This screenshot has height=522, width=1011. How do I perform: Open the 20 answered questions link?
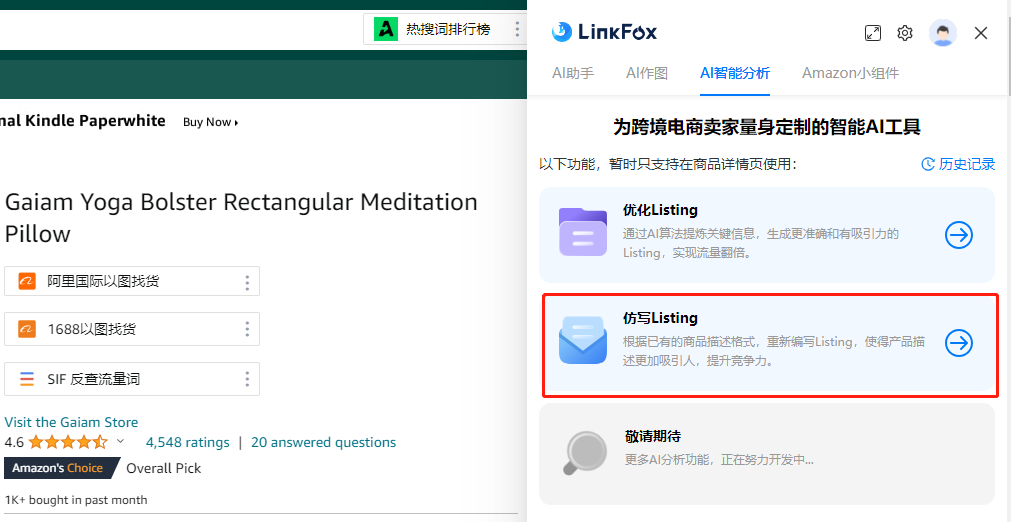pos(324,442)
